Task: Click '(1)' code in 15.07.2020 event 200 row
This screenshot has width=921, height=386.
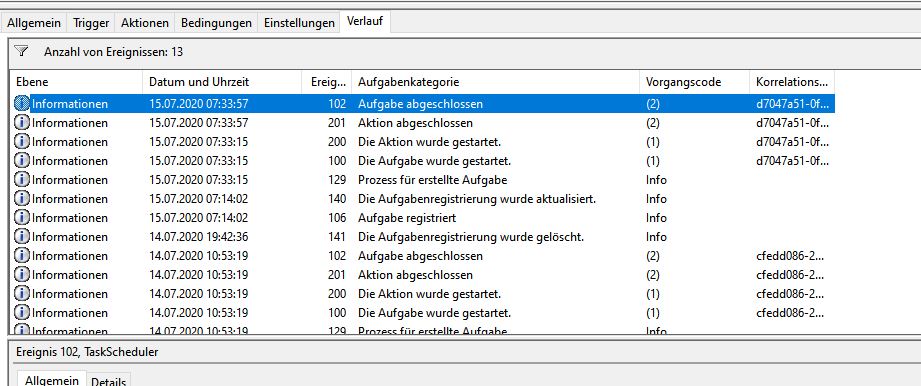Action: tap(653, 142)
